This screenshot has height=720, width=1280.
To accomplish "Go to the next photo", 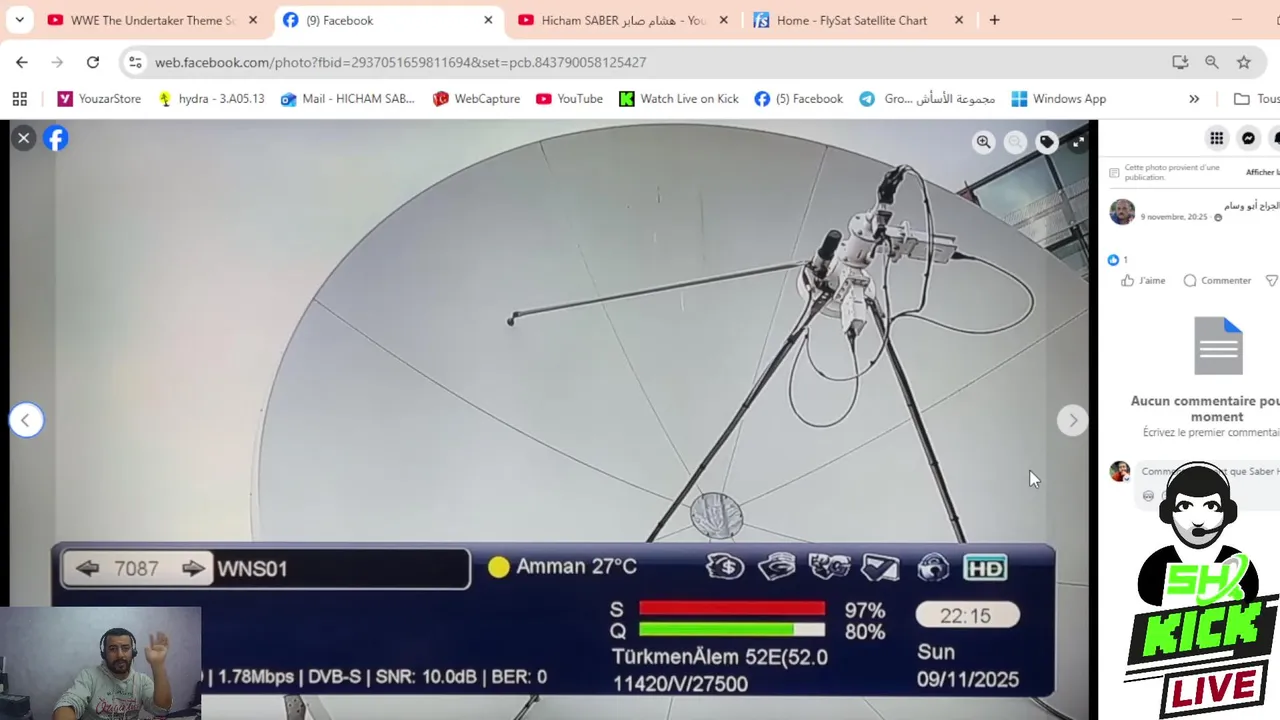I will tap(1073, 420).
